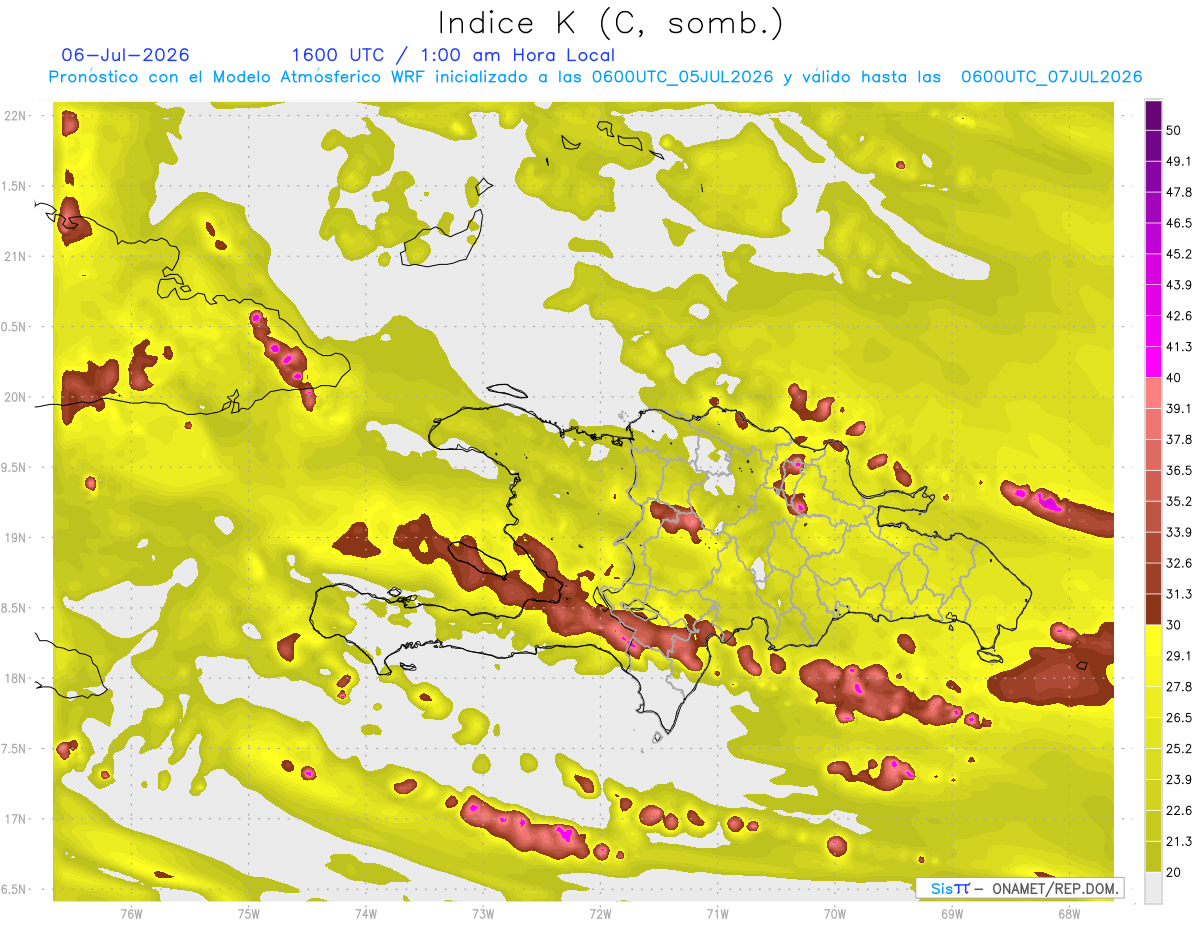1200x927 pixels.
Task: Click the legend value '33.9'
Action: tap(1178, 532)
